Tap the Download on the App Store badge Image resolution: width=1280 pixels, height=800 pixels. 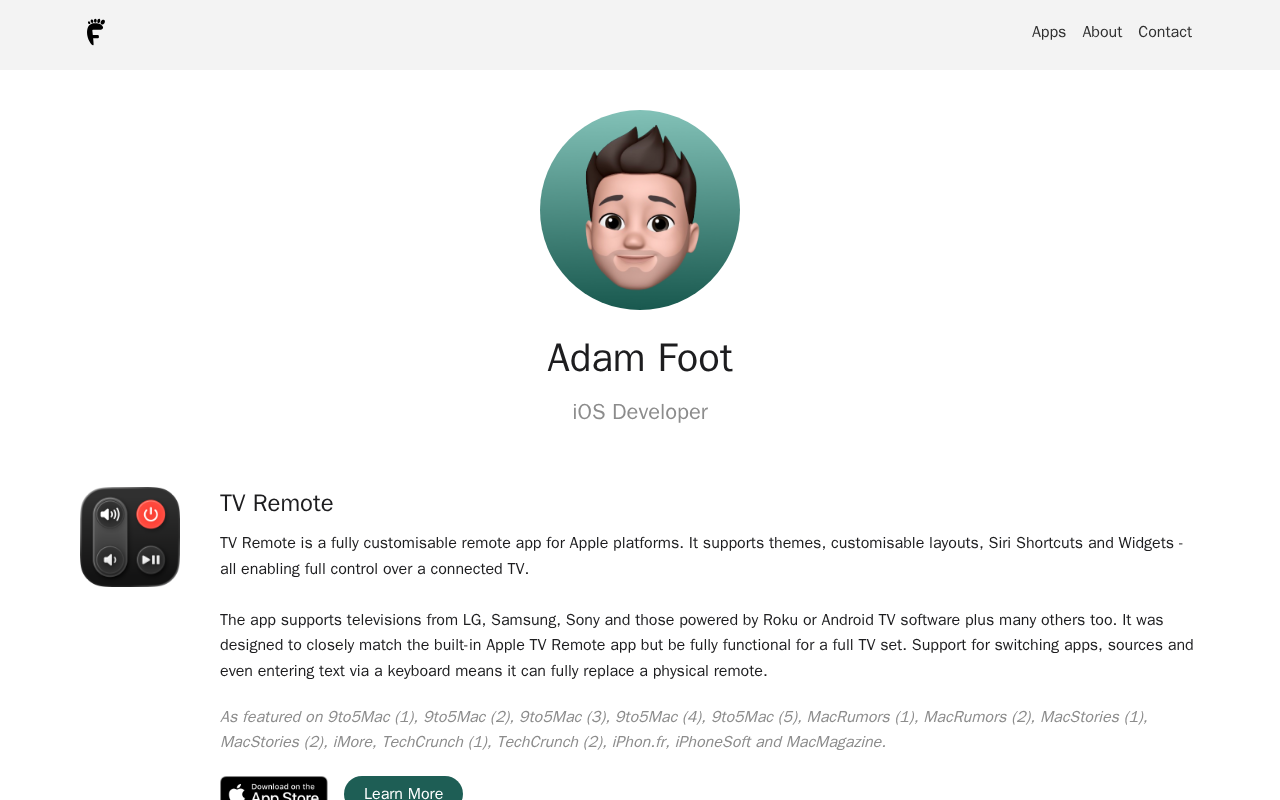pyautogui.click(x=274, y=789)
